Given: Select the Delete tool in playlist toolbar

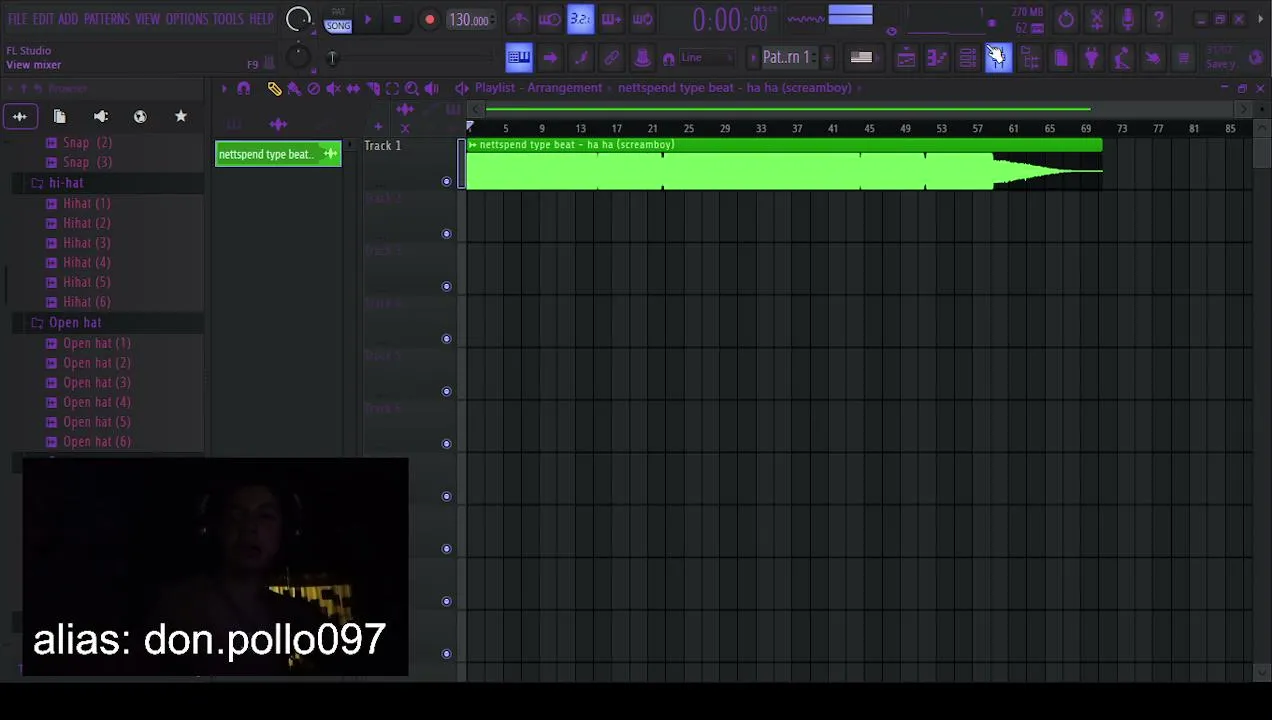Looking at the screenshot, I should (313, 88).
